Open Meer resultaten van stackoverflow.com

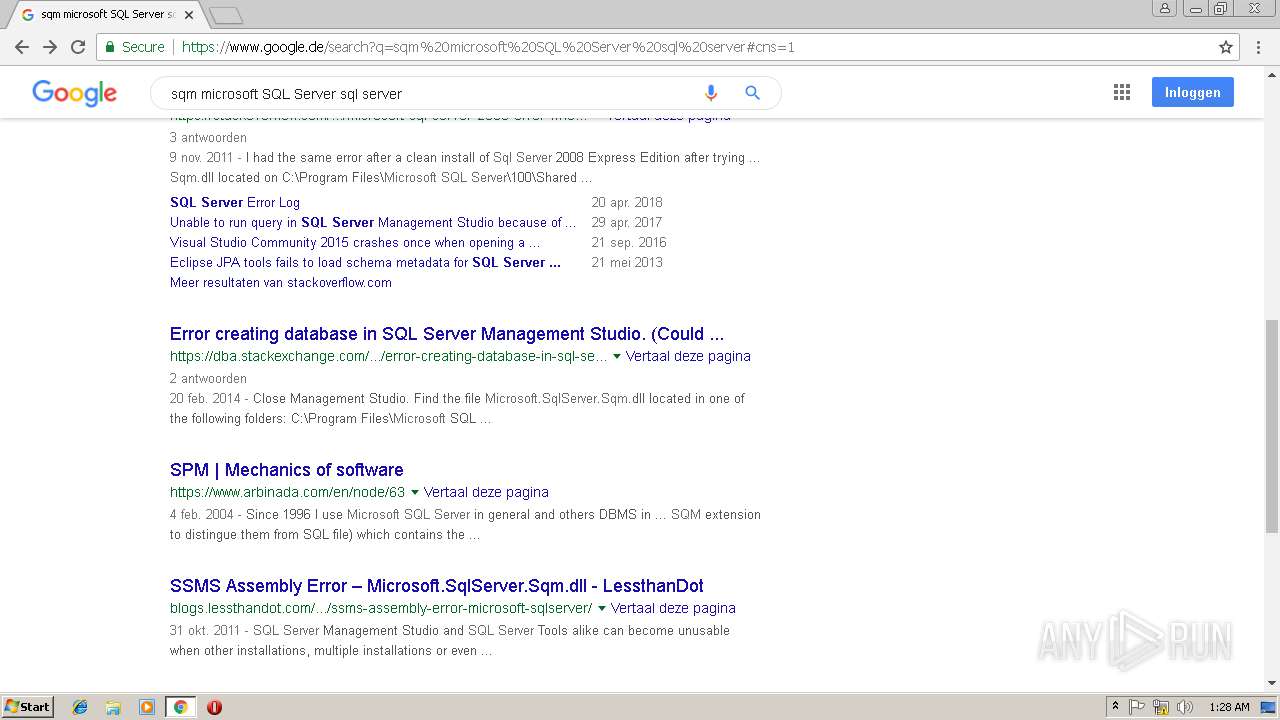click(281, 282)
